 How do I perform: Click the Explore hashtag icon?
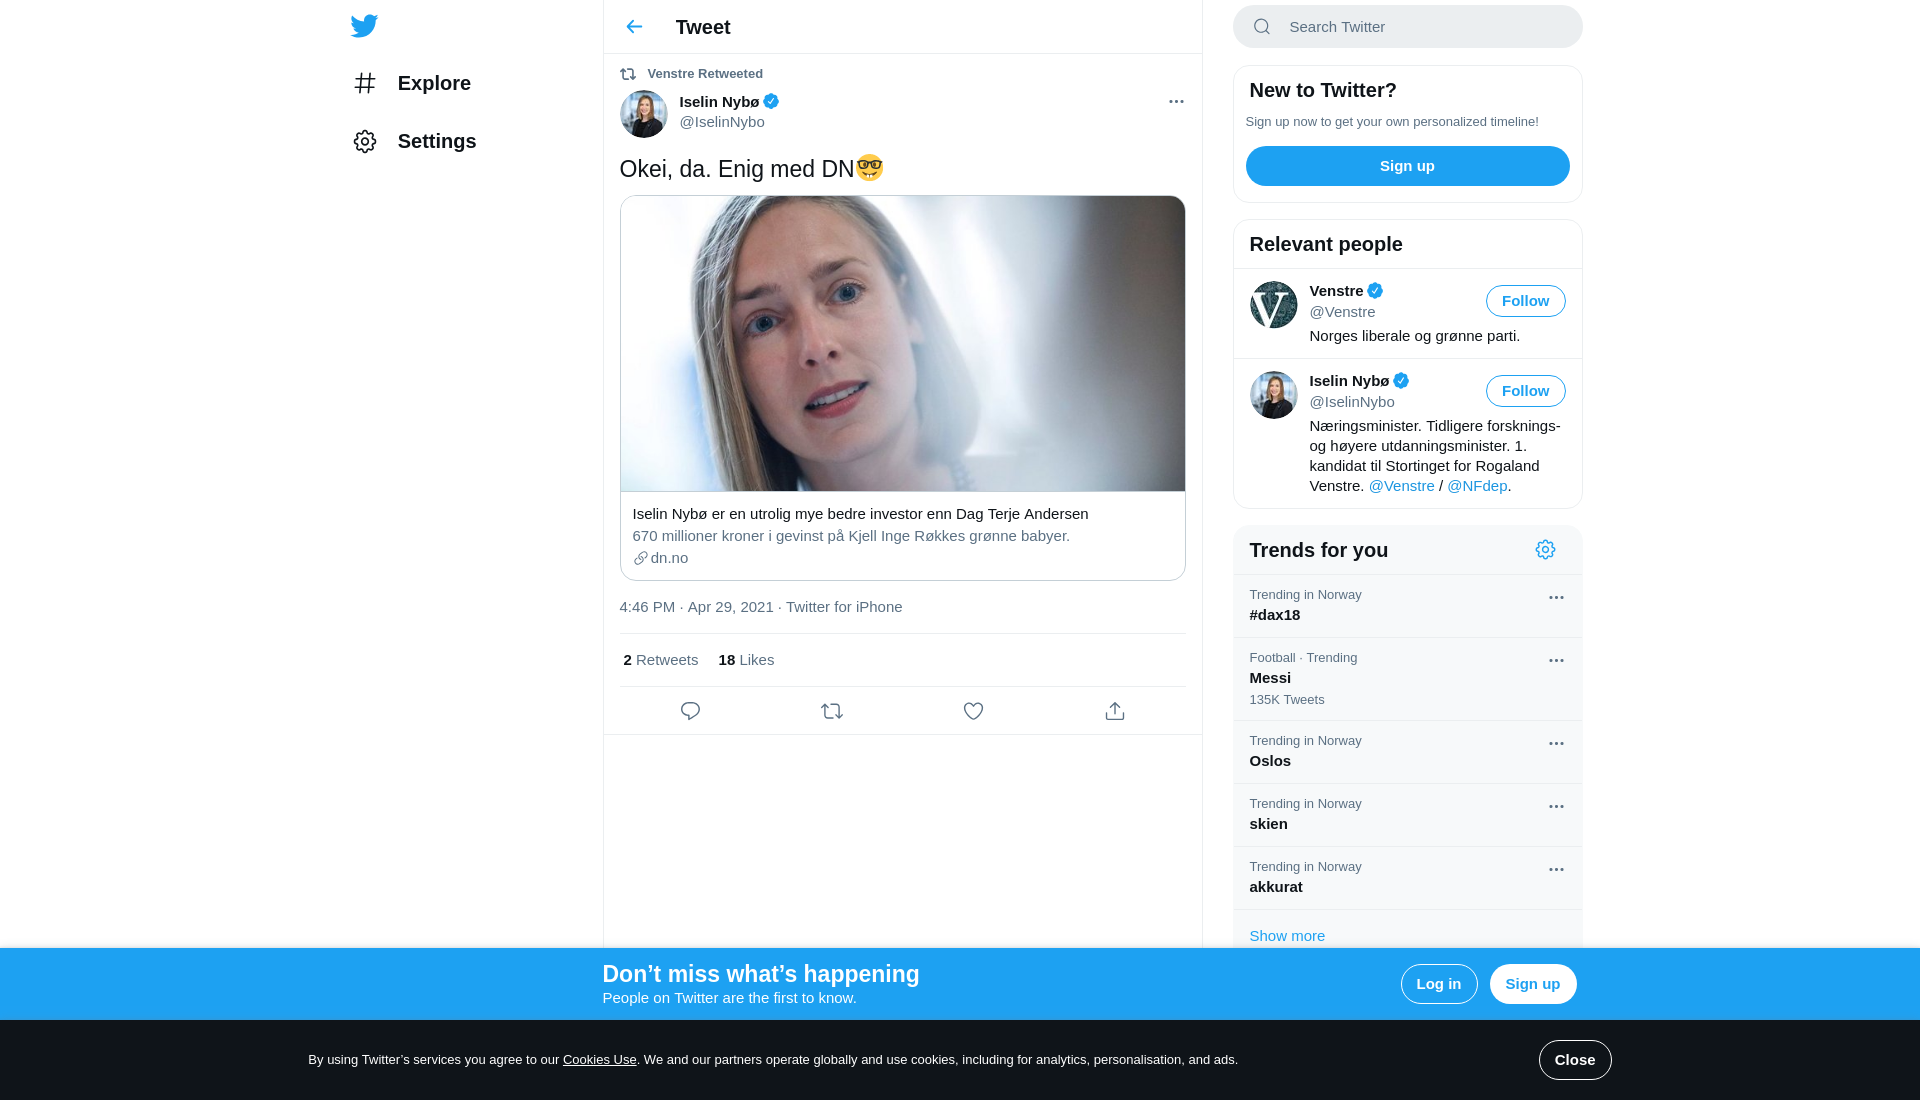365,83
